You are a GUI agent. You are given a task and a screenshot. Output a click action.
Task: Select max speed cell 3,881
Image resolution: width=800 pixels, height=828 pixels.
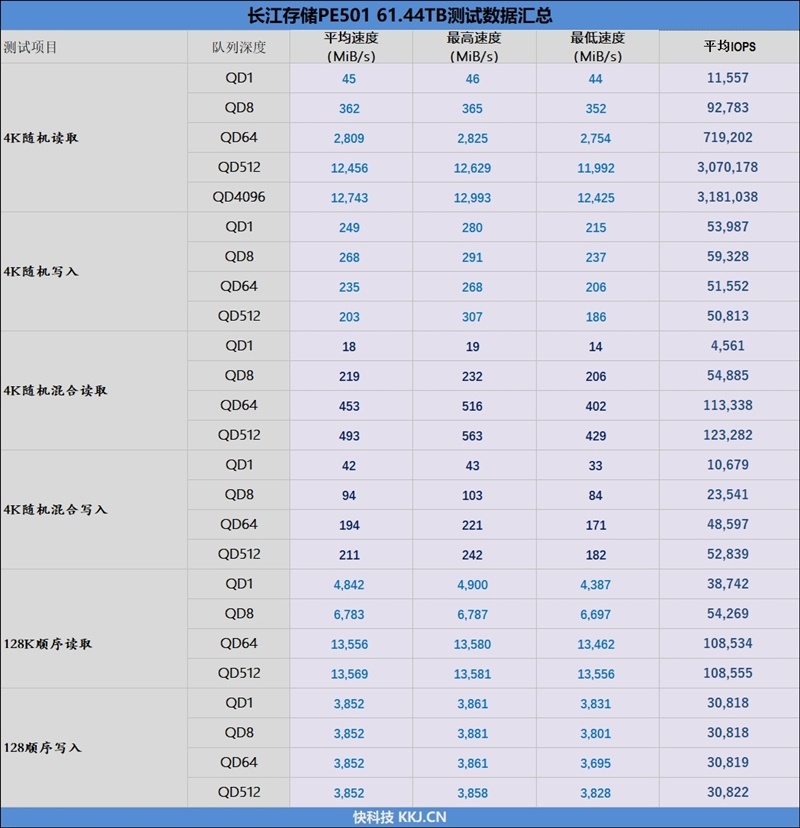(474, 733)
